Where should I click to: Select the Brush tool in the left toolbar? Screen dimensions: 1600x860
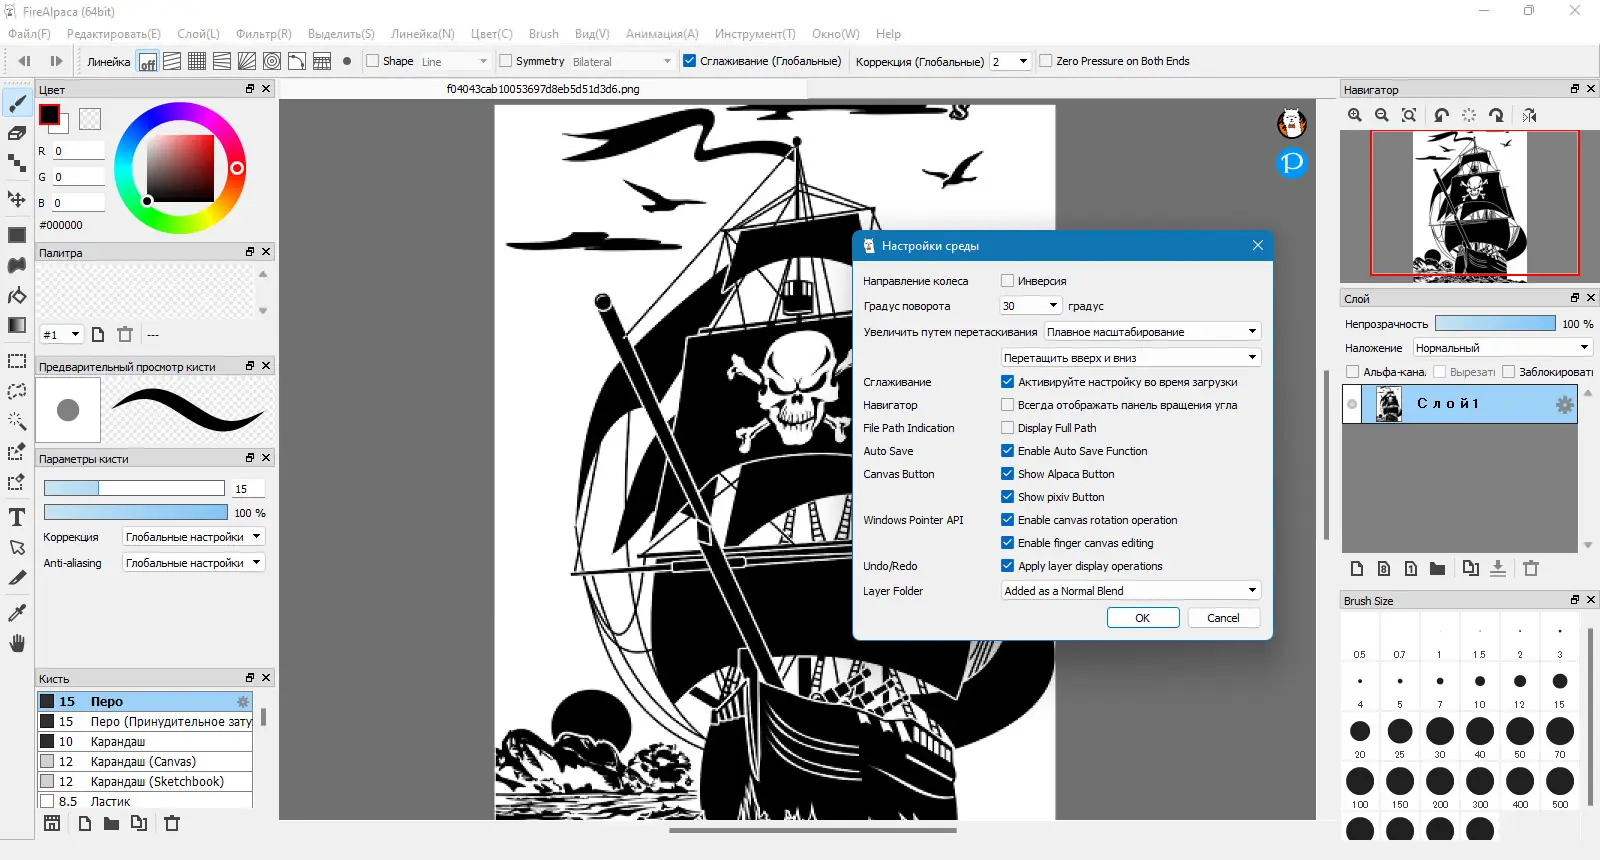[17, 103]
